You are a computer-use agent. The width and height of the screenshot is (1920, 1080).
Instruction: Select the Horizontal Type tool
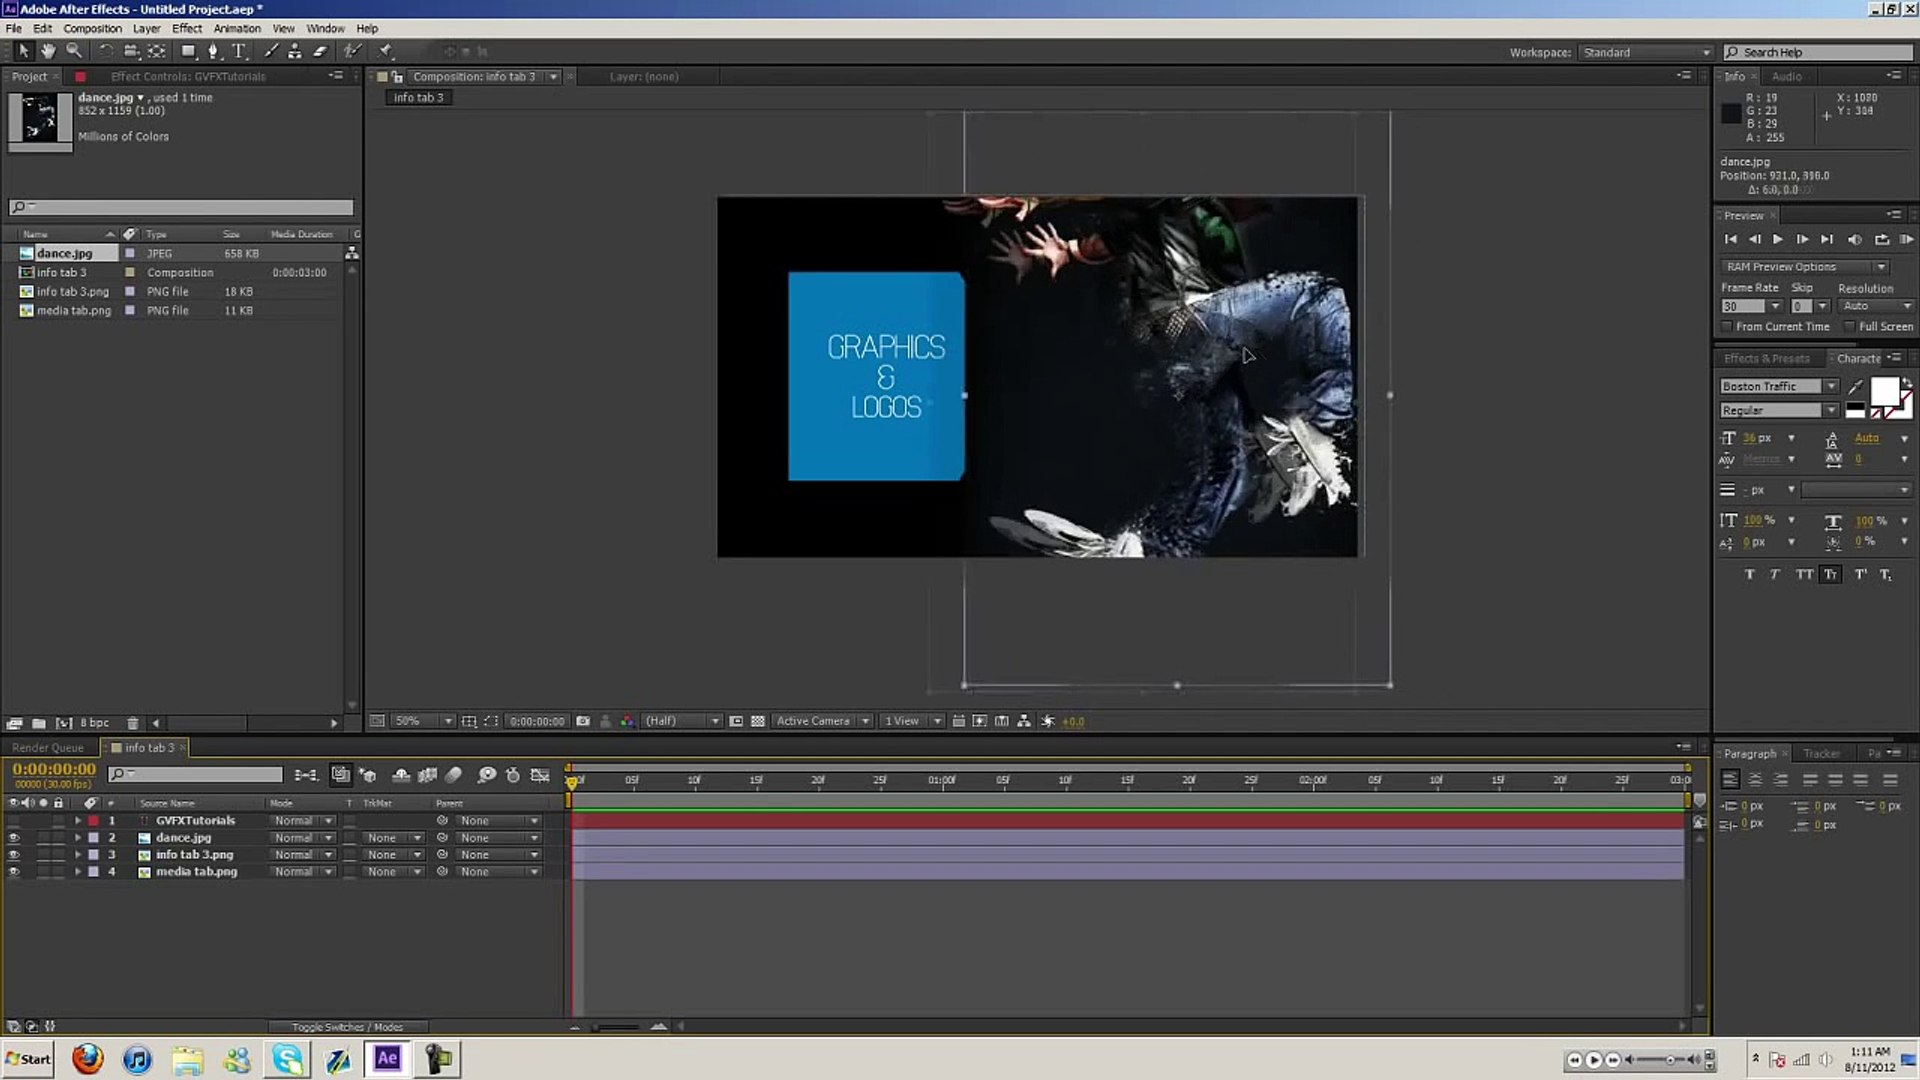coord(239,51)
